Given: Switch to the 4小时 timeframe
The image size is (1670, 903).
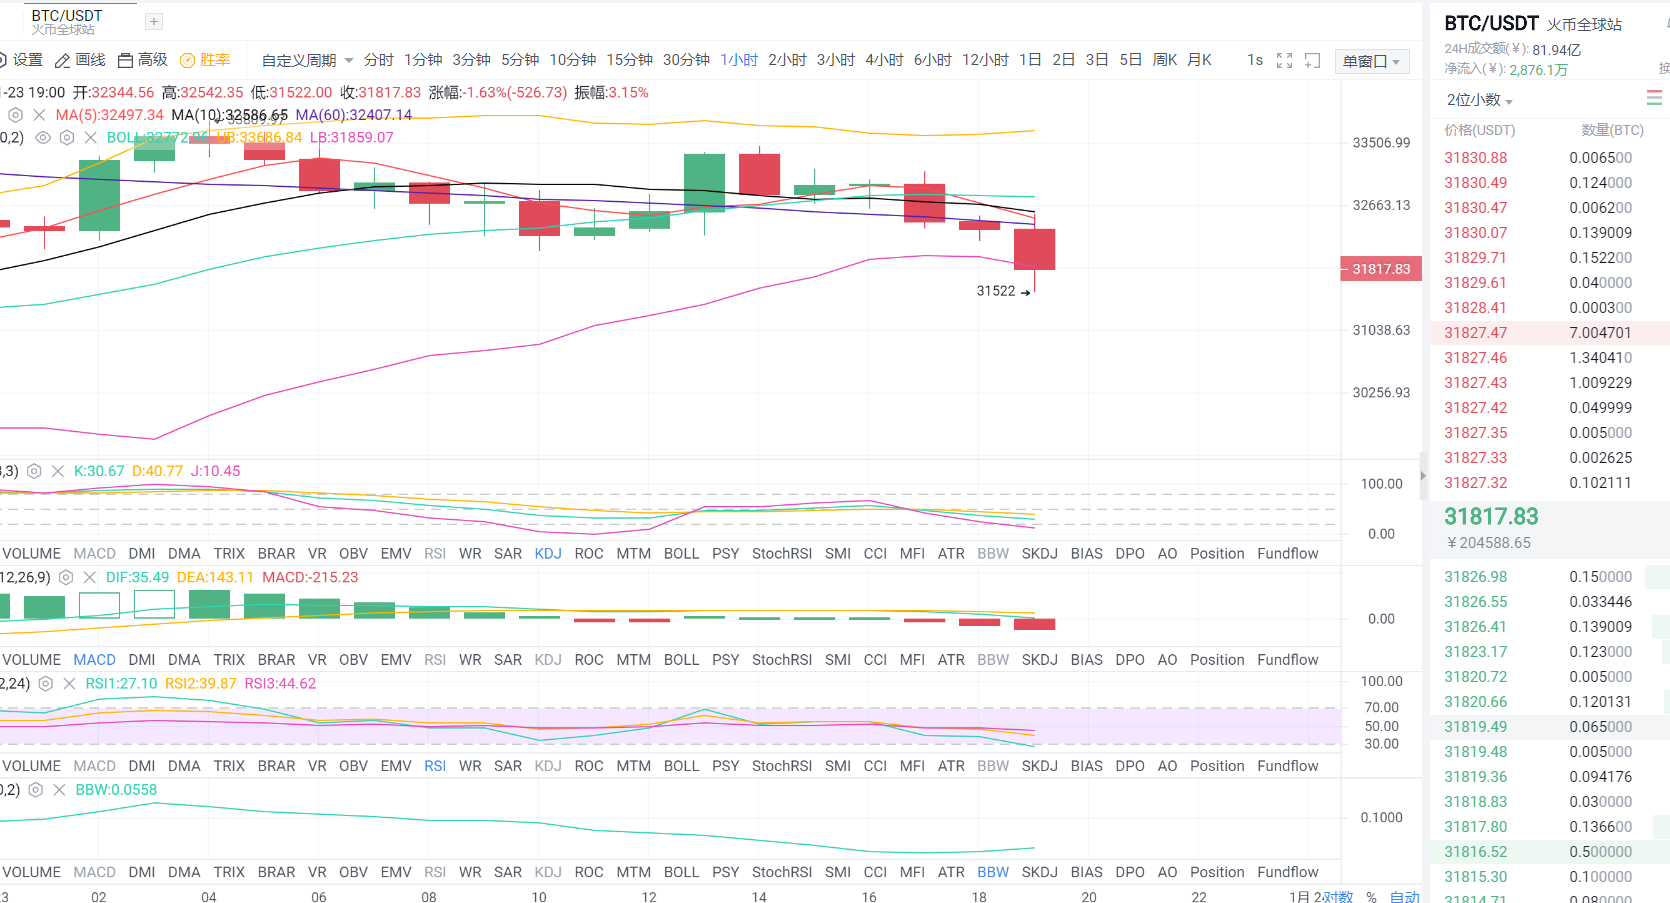Looking at the screenshot, I should (x=884, y=60).
